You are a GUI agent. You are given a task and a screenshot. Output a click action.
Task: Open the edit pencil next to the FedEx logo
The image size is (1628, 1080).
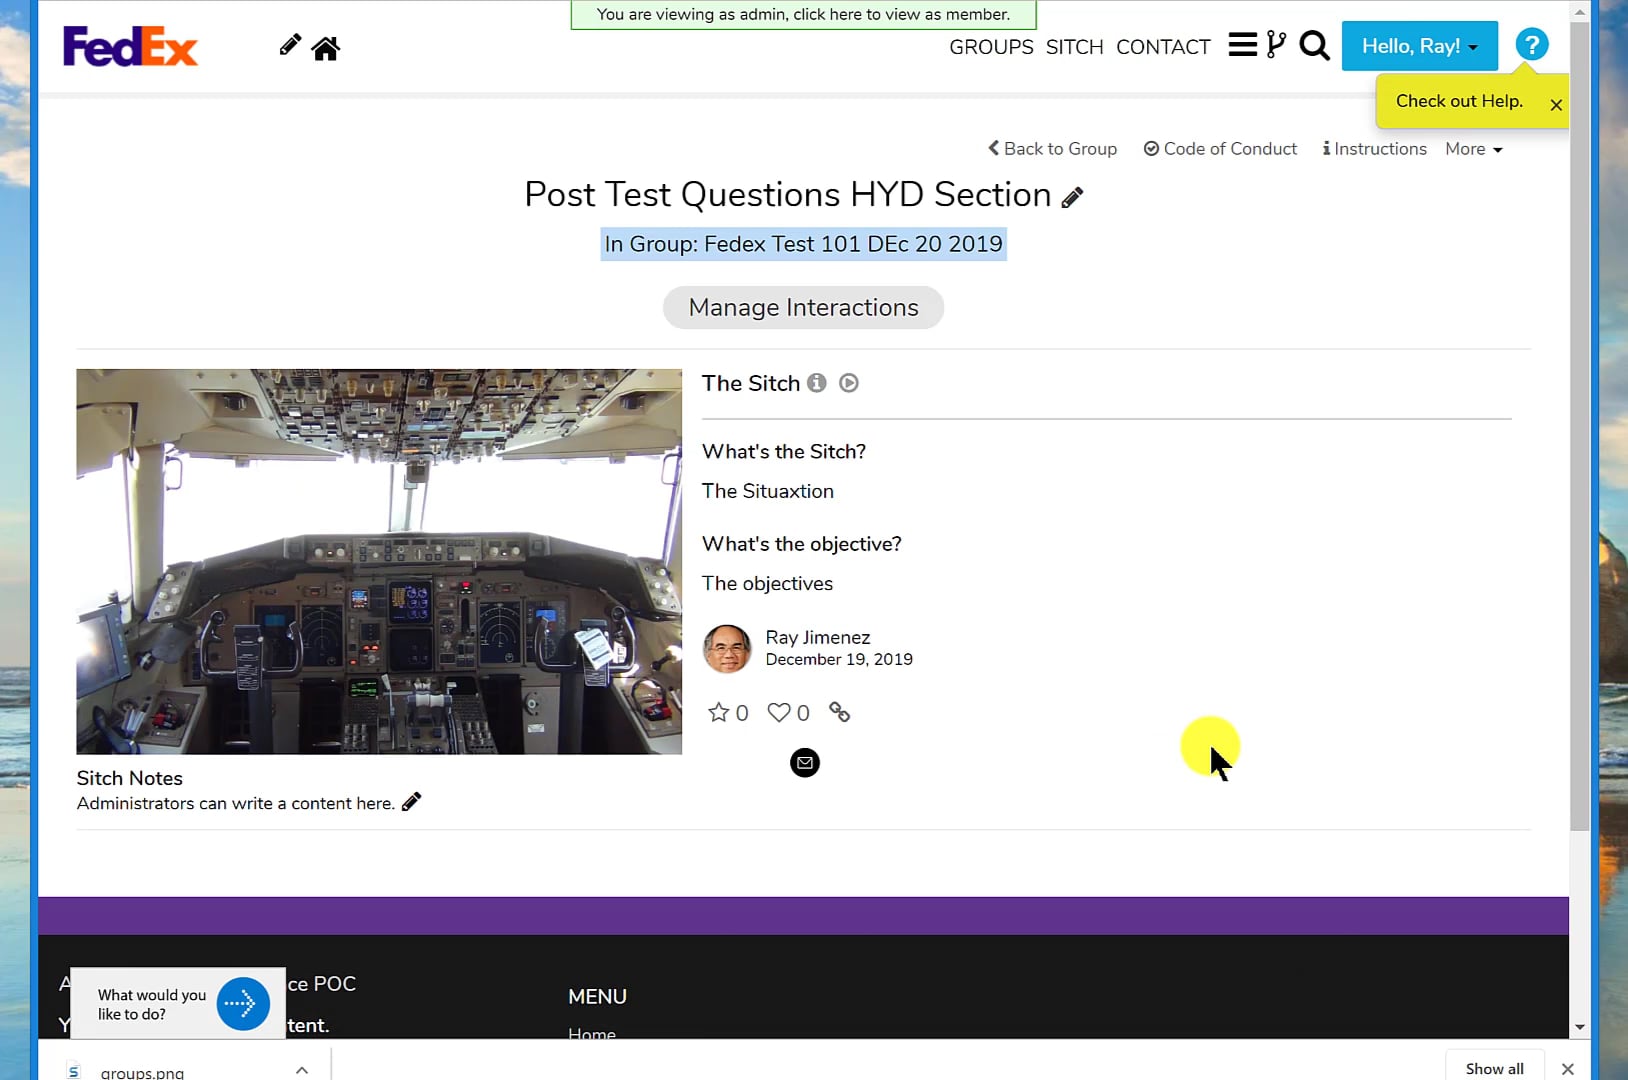[289, 44]
